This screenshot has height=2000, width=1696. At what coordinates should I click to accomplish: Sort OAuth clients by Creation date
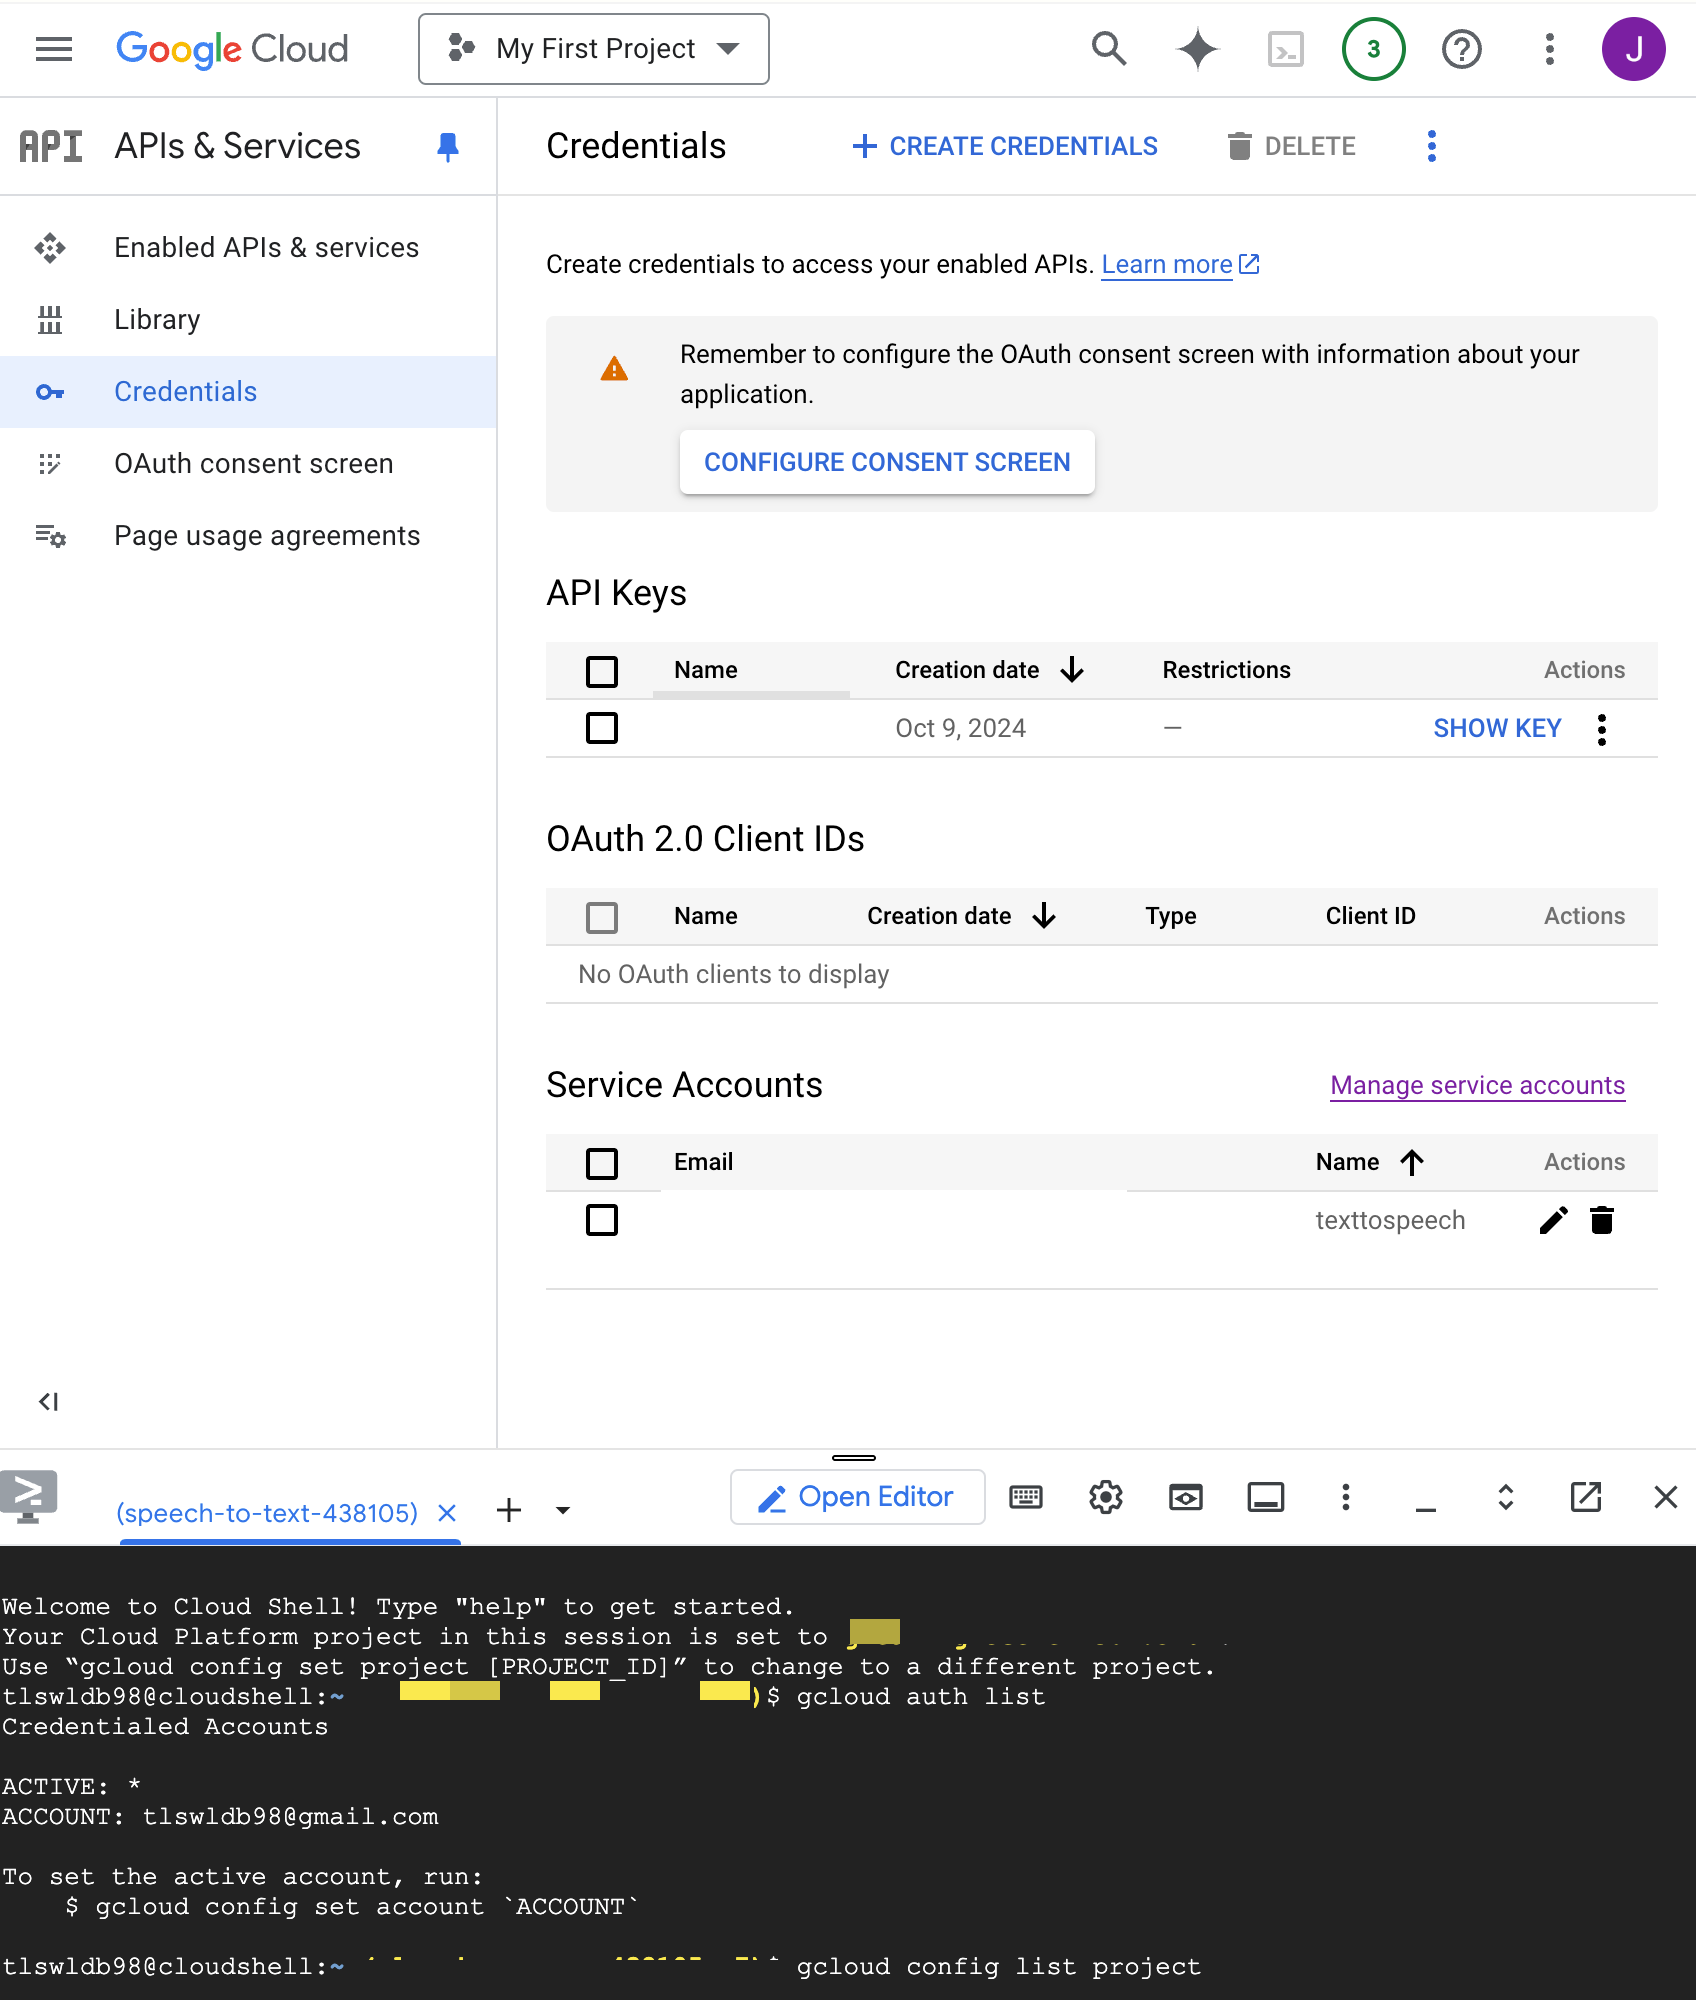click(x=961, y=916)
